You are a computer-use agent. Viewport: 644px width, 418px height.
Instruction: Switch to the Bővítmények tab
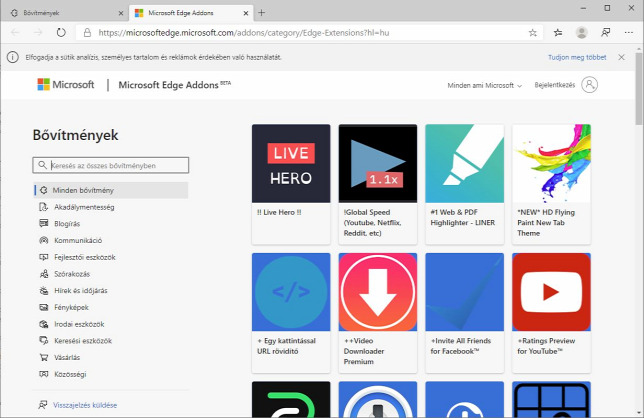pos(66,13)
